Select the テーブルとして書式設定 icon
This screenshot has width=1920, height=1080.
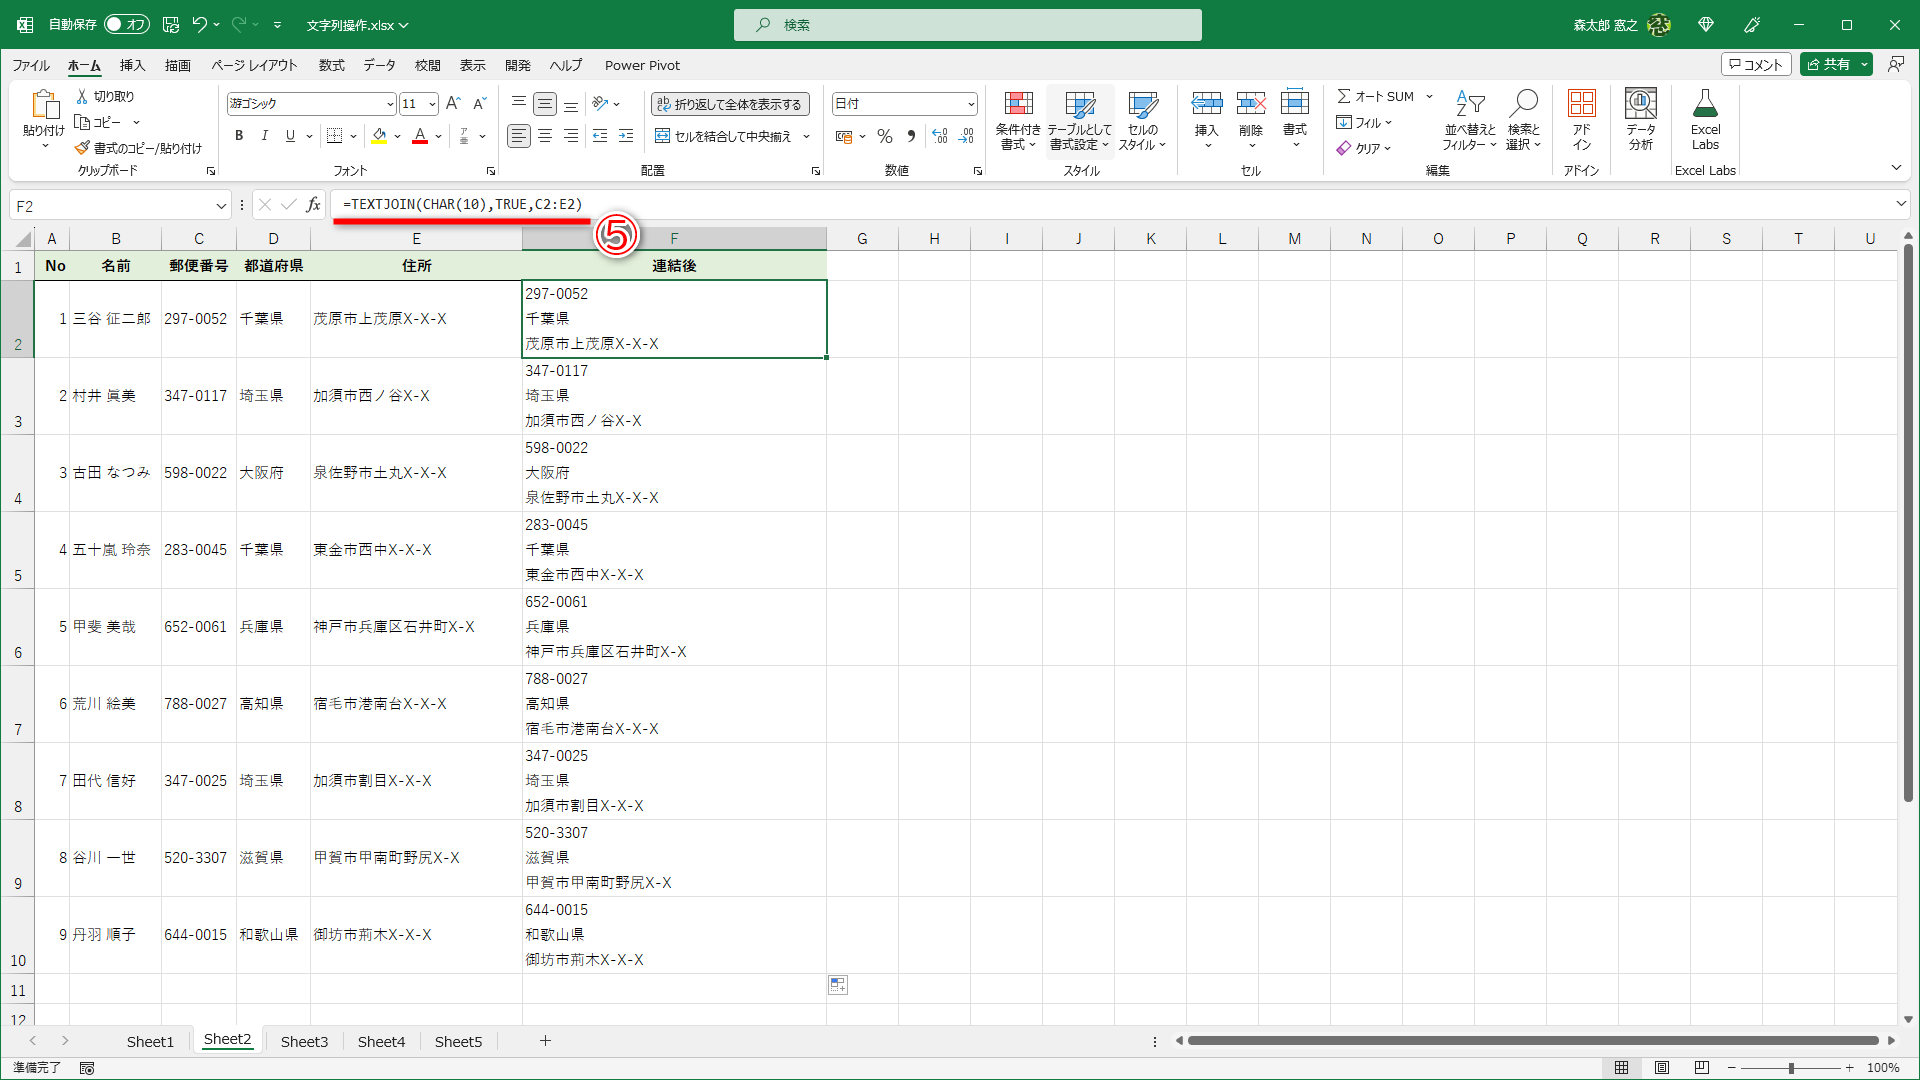(x=1080, y=118)
